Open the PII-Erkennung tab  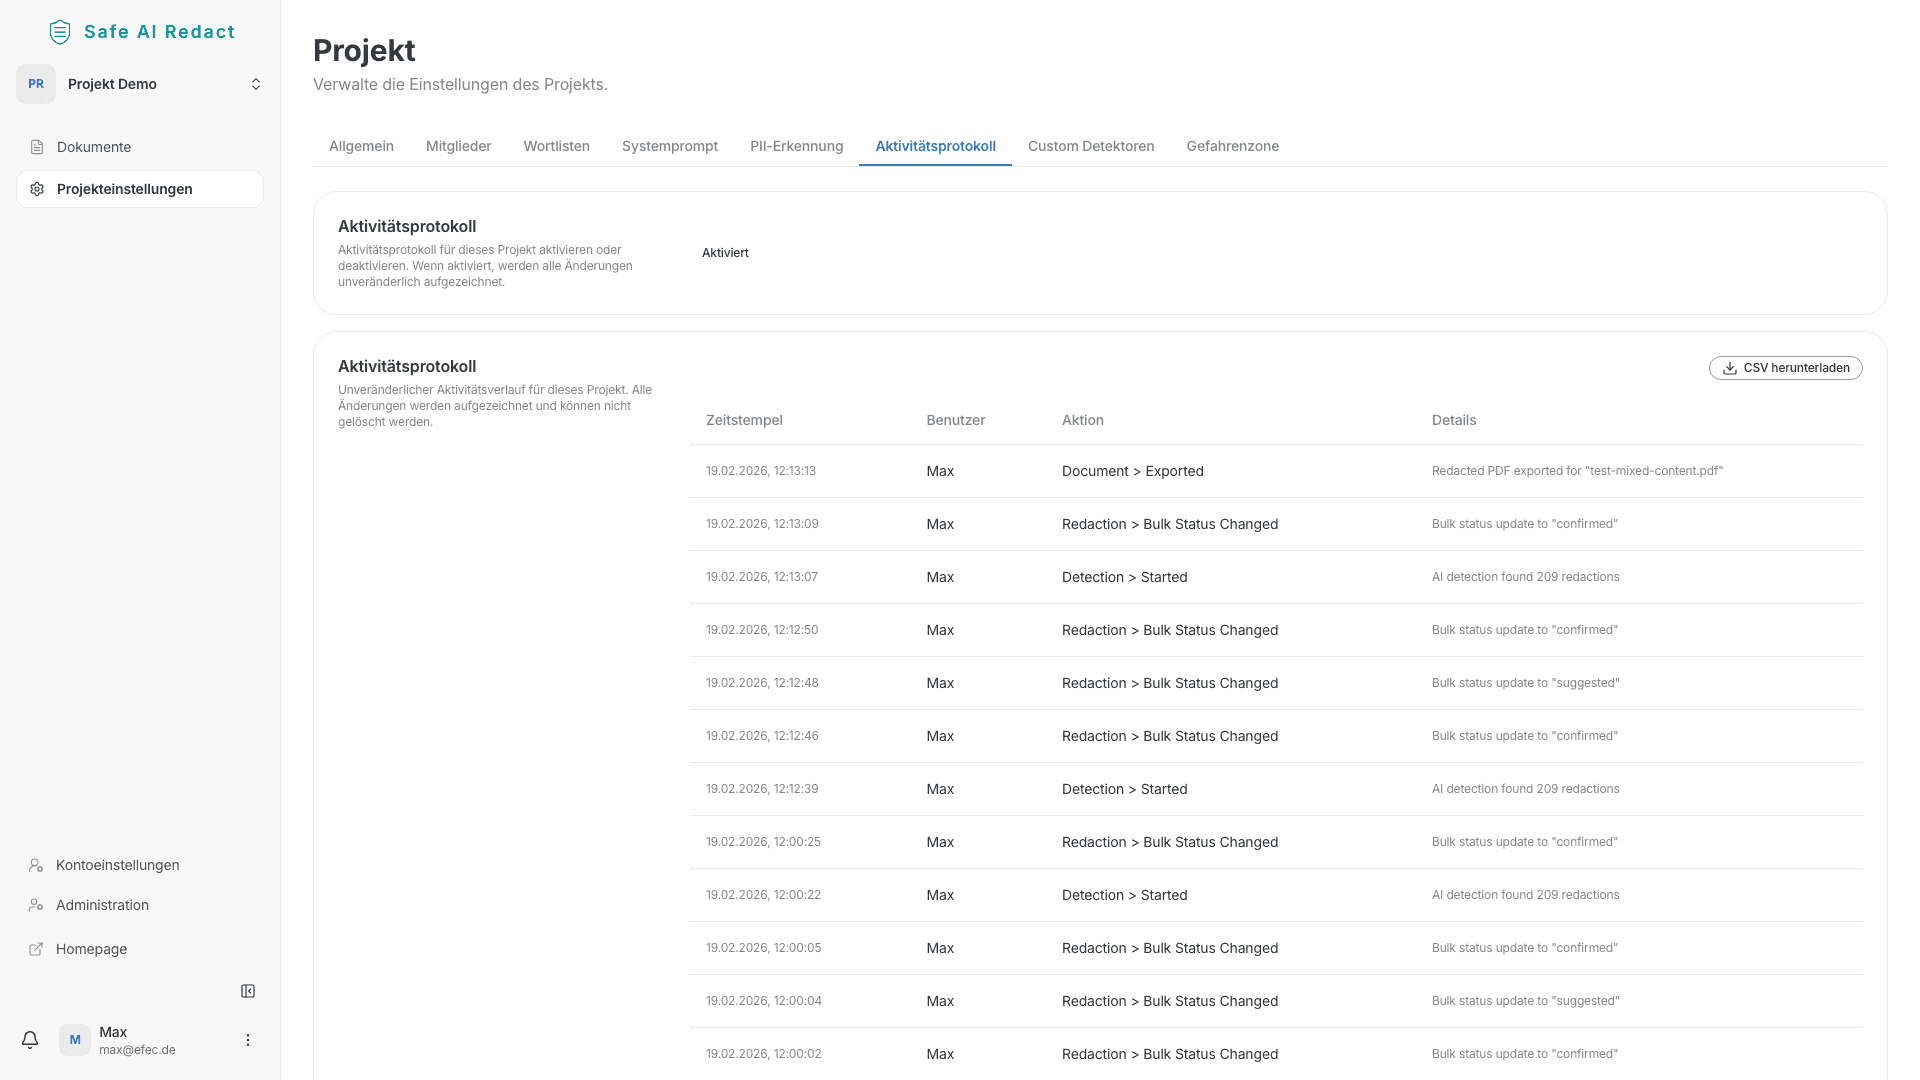(796, 146)
